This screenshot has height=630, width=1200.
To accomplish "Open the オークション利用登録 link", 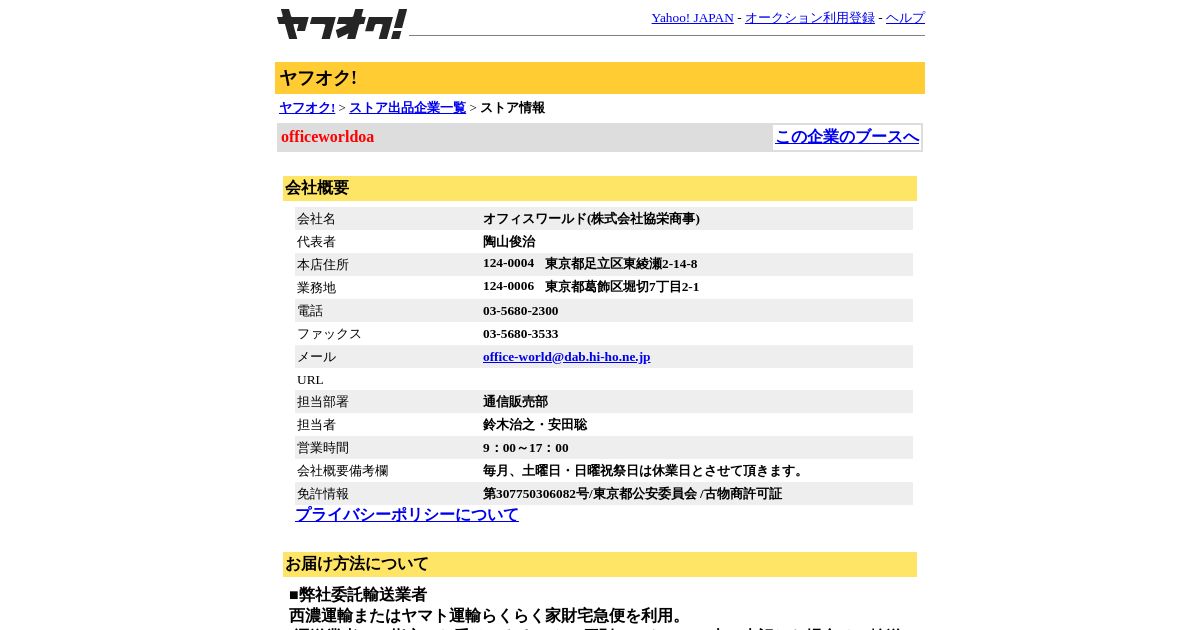I will [809, 18].
